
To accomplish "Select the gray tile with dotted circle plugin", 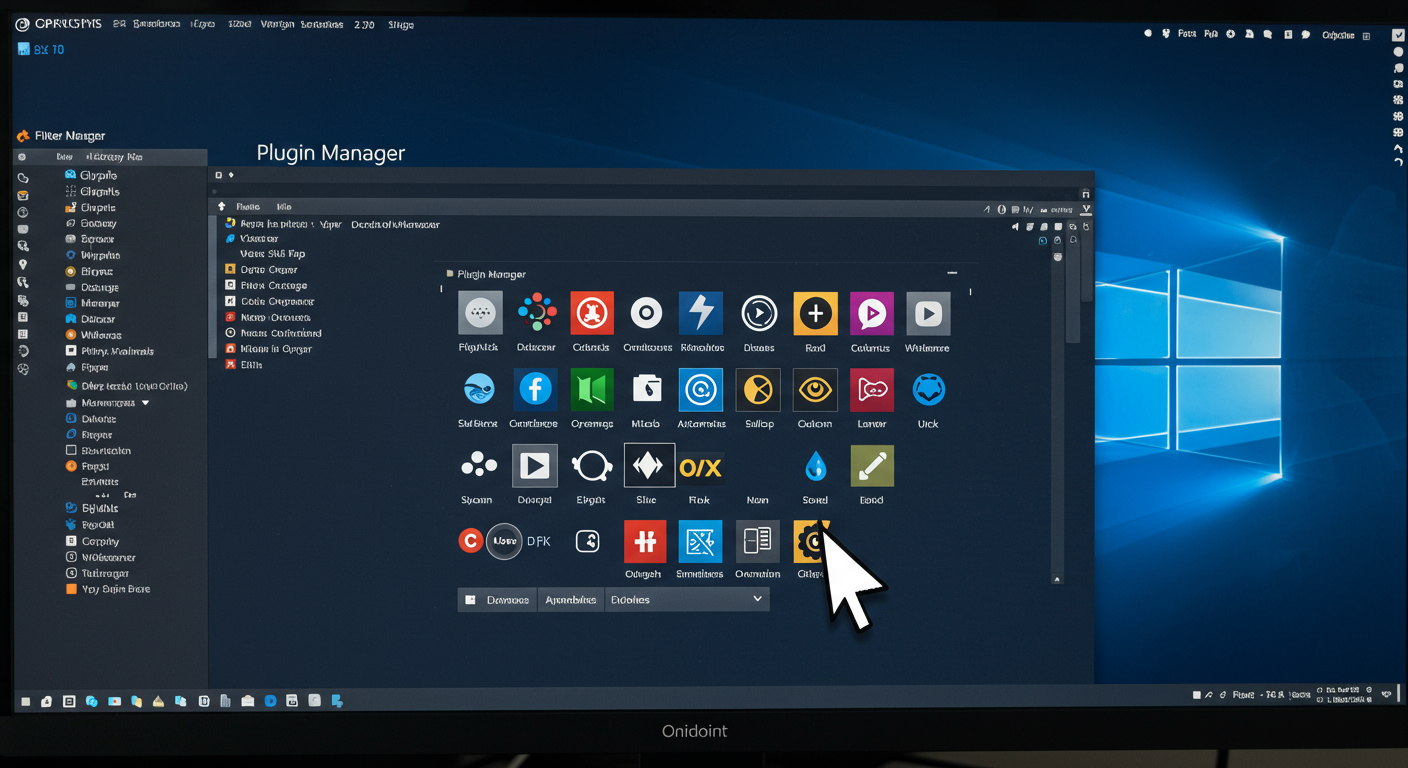I will point(480,313).
